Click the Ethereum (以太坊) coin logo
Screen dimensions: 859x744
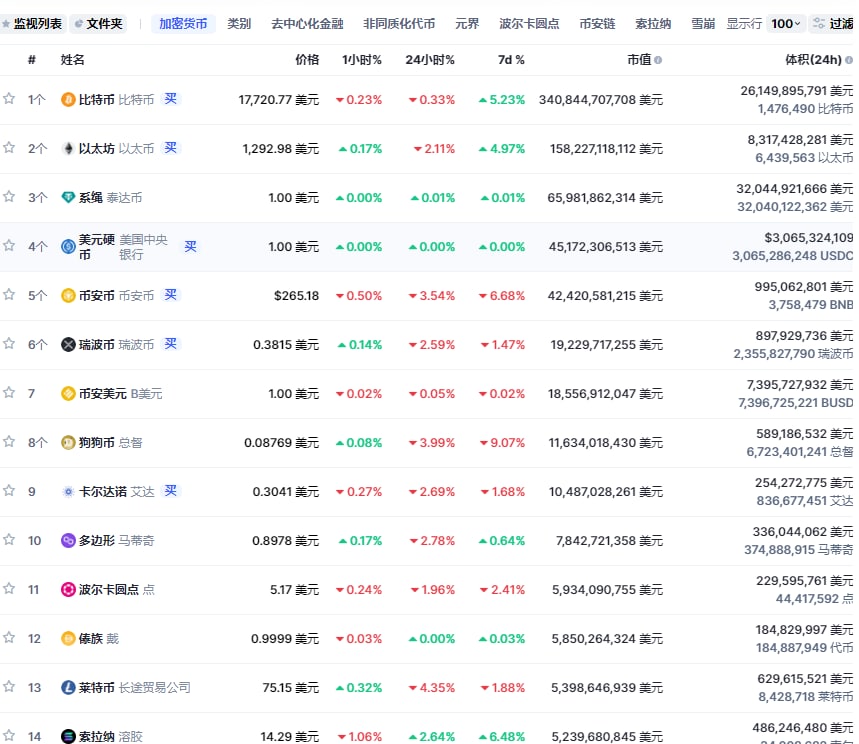coord(68,148)
